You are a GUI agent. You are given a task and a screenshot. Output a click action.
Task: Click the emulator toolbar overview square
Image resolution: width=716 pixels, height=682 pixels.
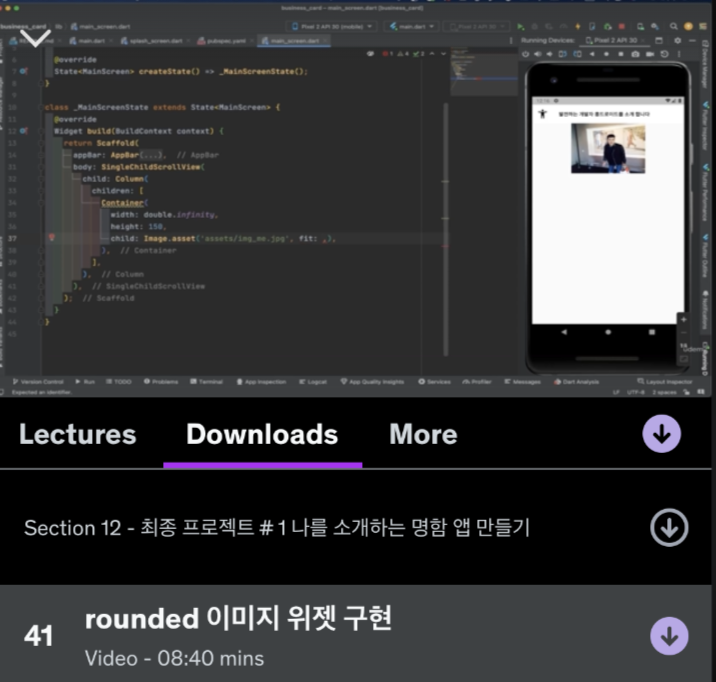[x=621, y=54]
